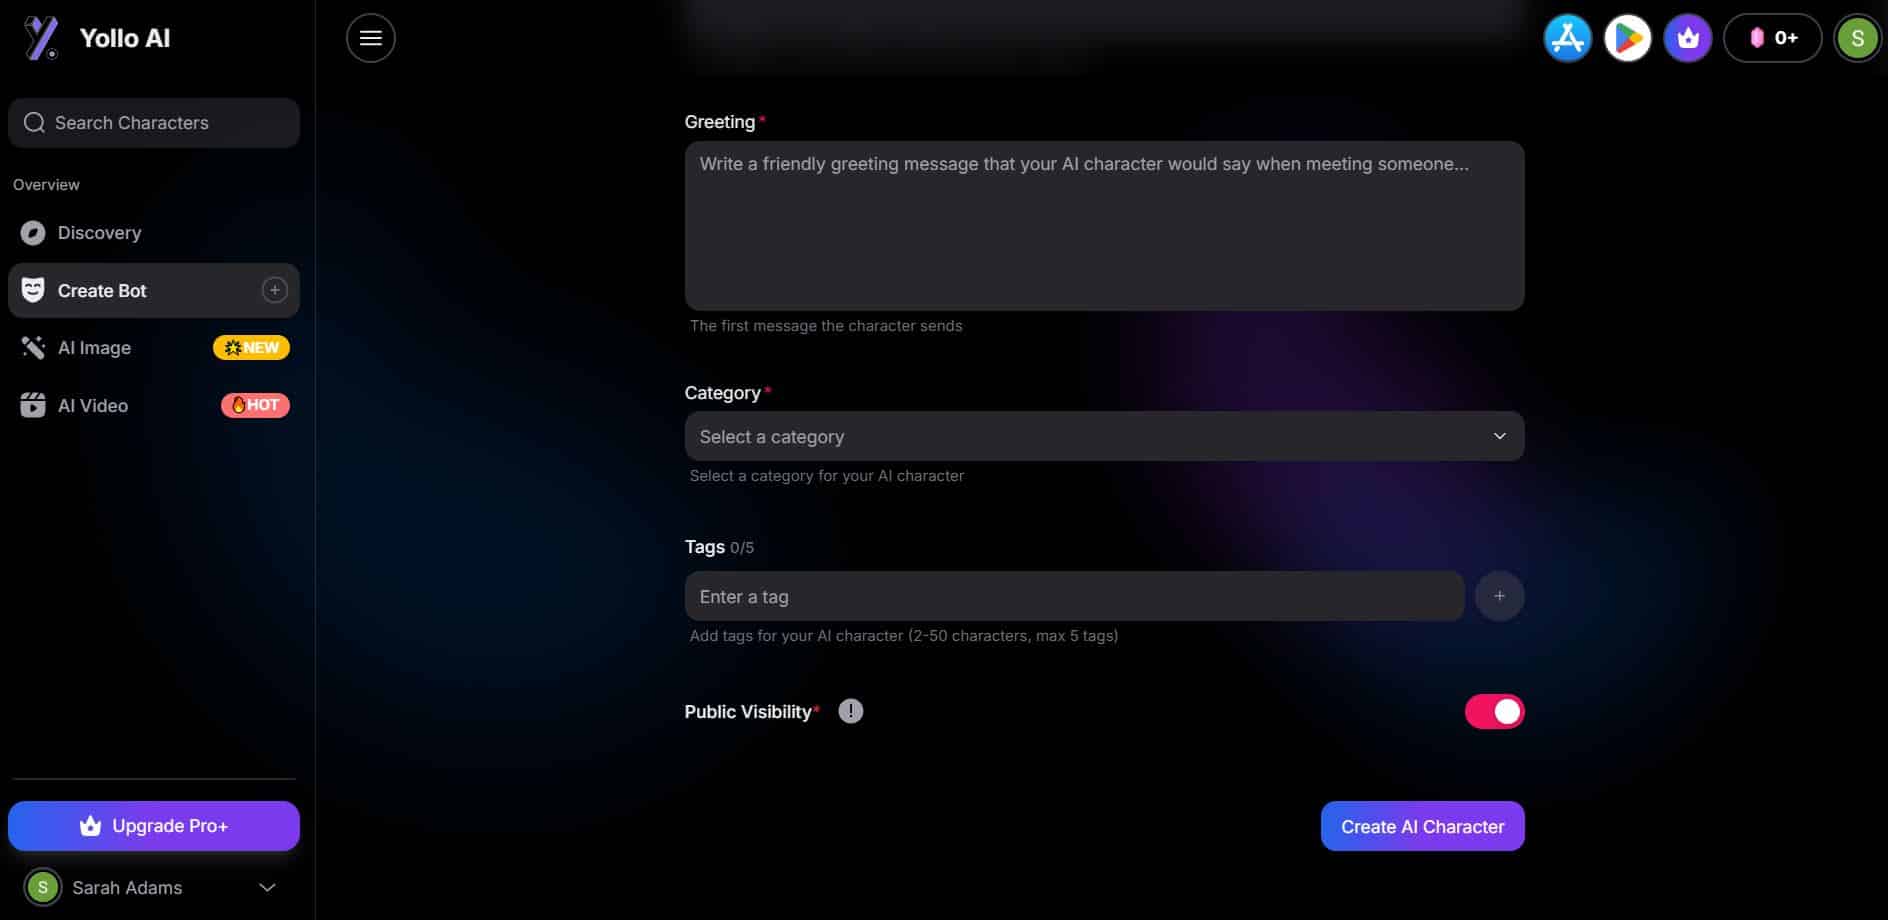Focus the Search Characters field
The width and height of the screenshot is (1888, 920).
154,123
